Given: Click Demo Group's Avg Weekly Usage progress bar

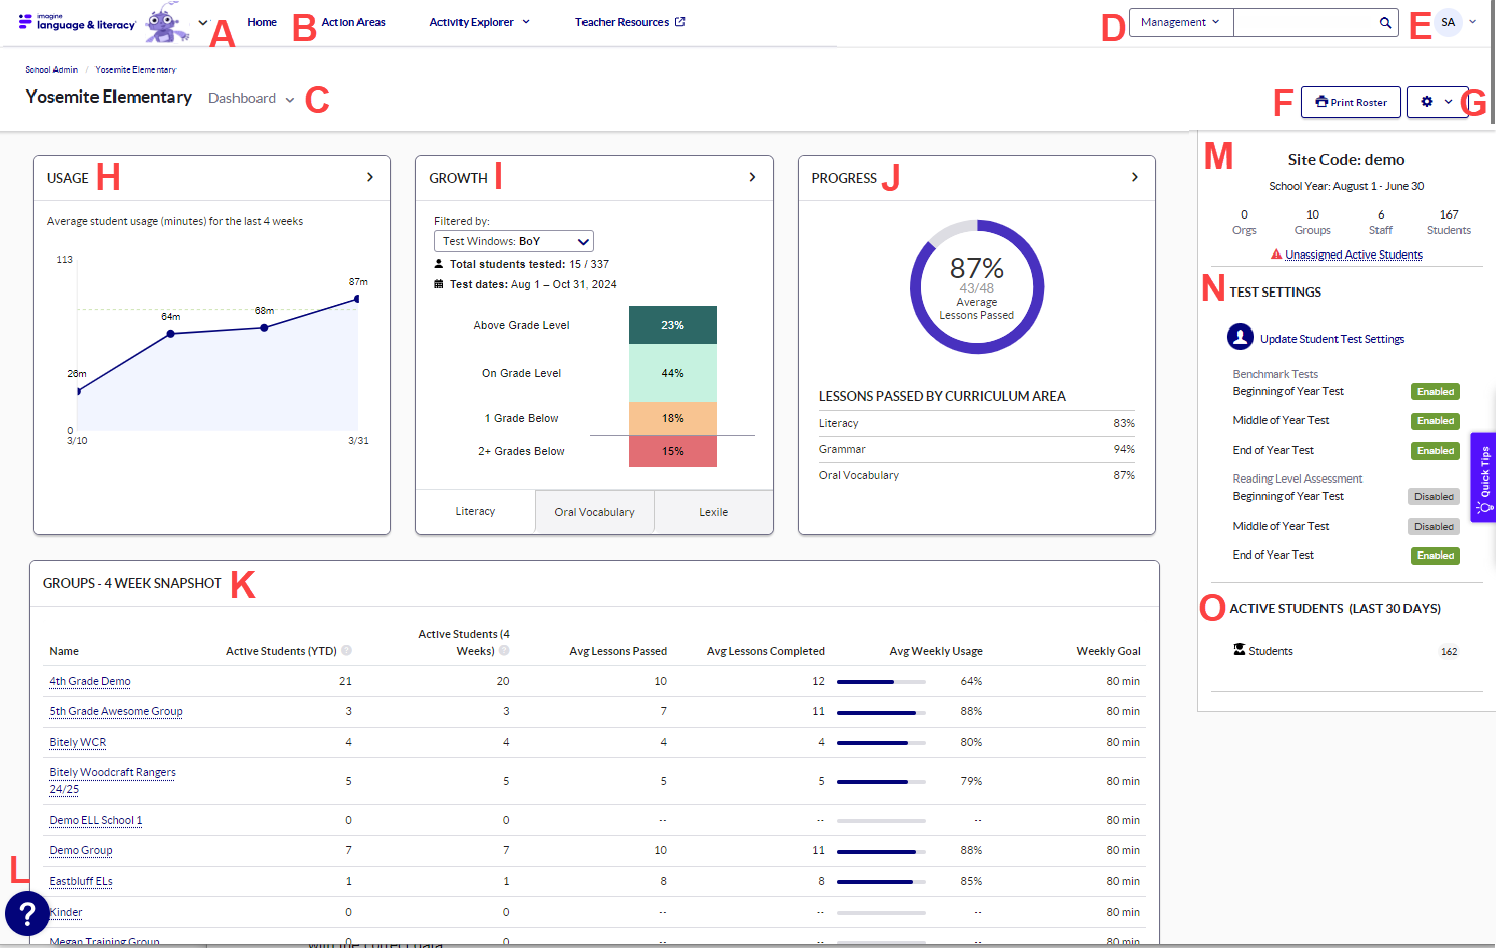Looking at the screenshot, I should (880, 850).
